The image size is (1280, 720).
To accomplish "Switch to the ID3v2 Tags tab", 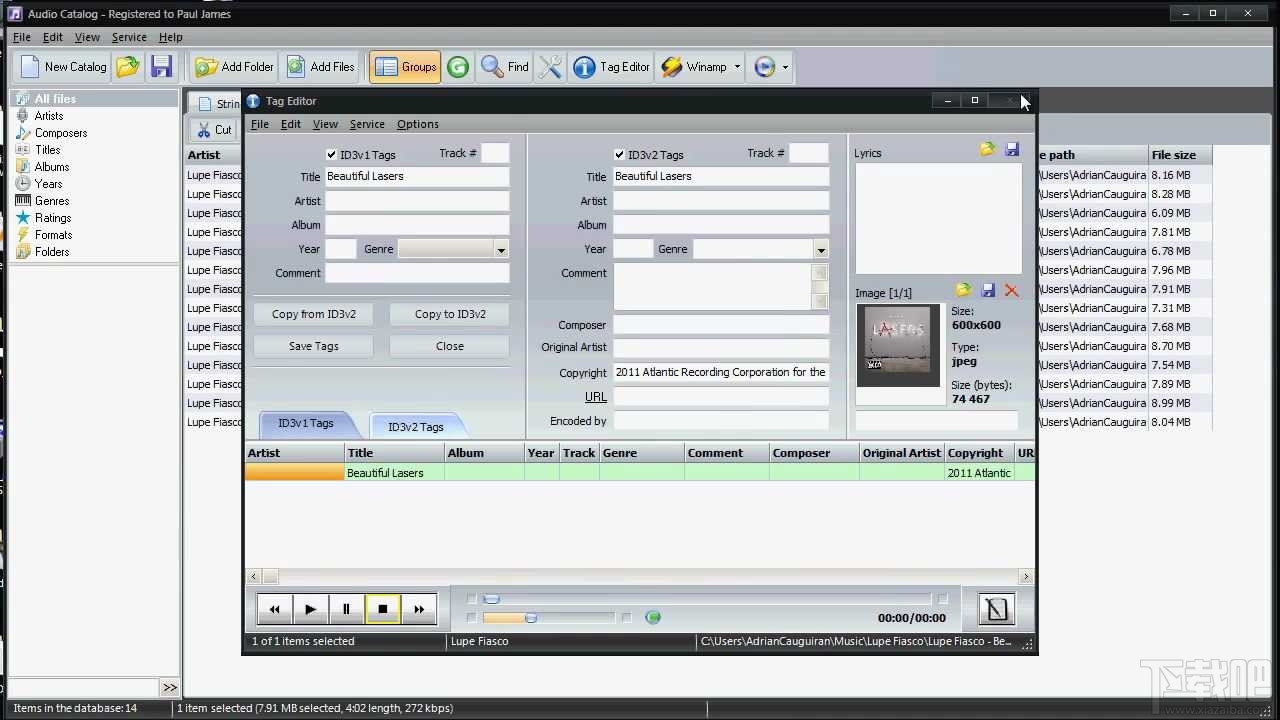I will (416, 427).
